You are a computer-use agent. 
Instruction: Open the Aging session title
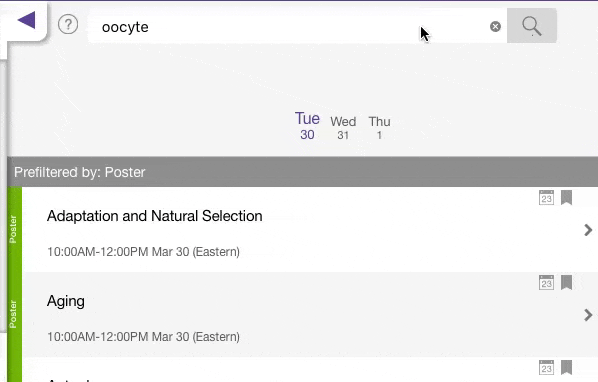(66, 302)
